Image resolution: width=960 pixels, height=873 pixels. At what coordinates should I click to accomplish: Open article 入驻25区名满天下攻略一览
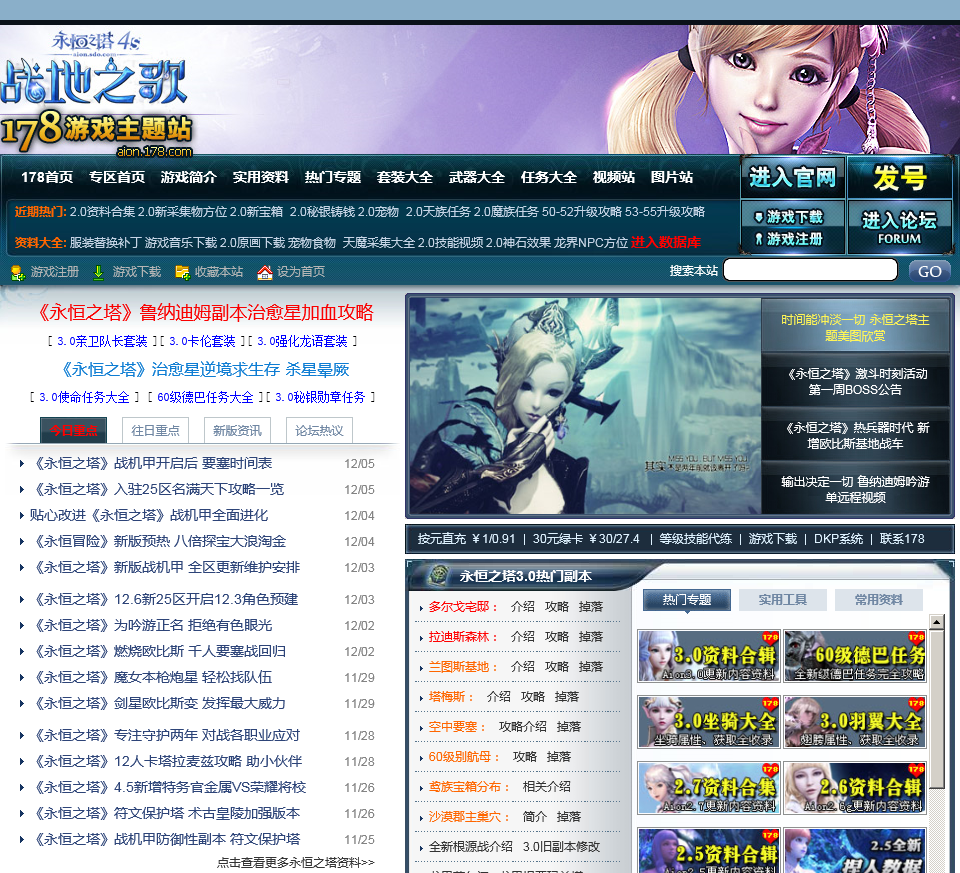157,489
